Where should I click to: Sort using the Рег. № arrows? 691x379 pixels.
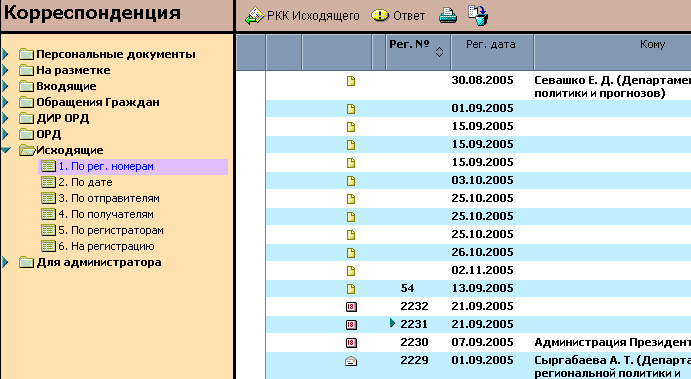tap(439, 52)
